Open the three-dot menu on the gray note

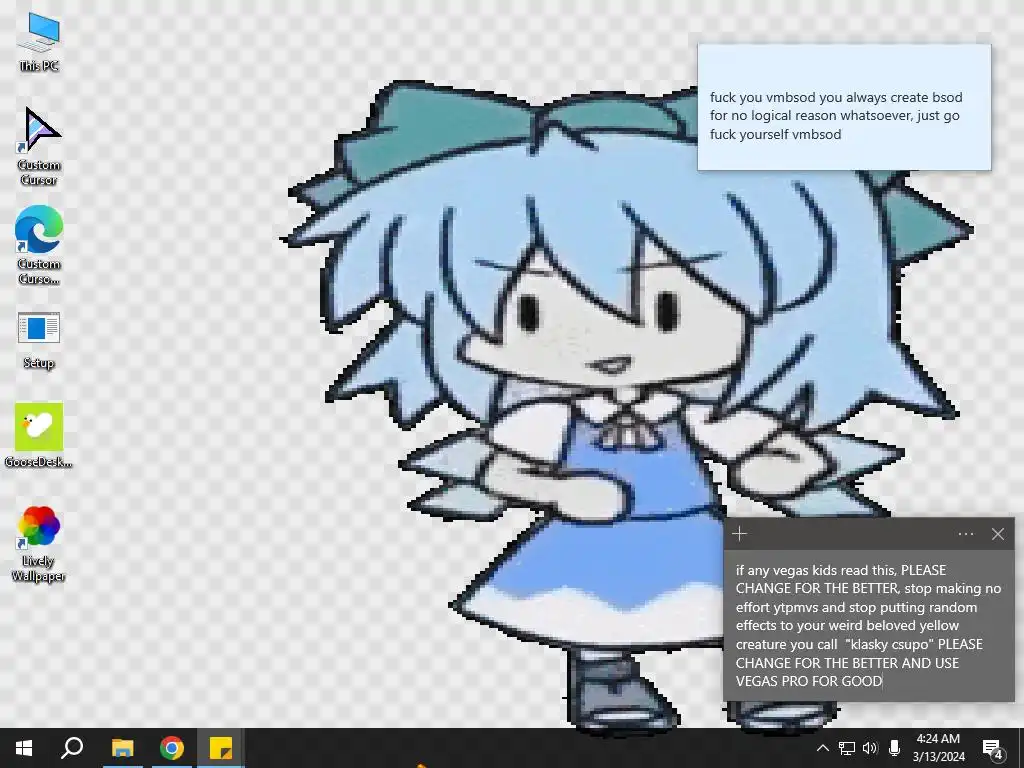click(966, 534)
